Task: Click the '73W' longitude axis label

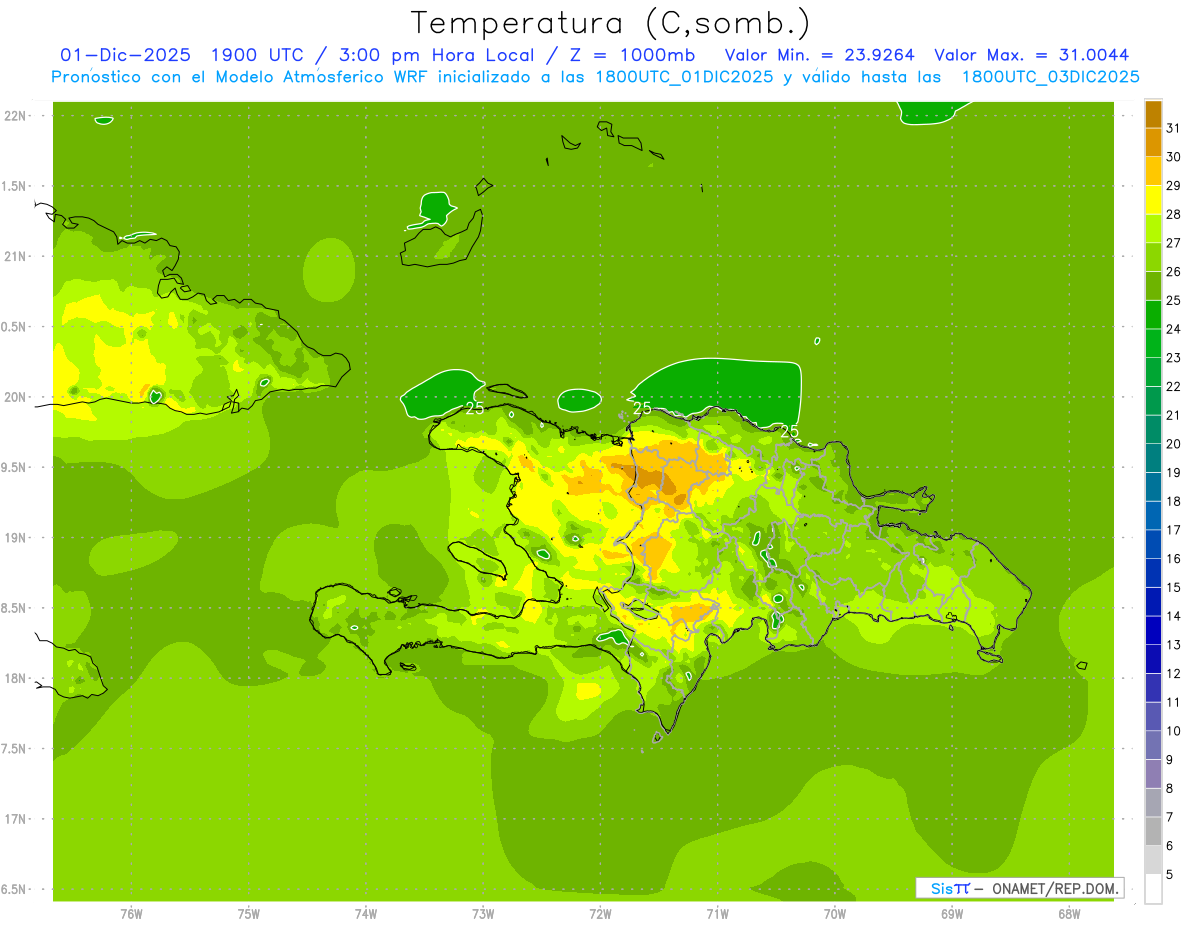Action: pos(483,914)
